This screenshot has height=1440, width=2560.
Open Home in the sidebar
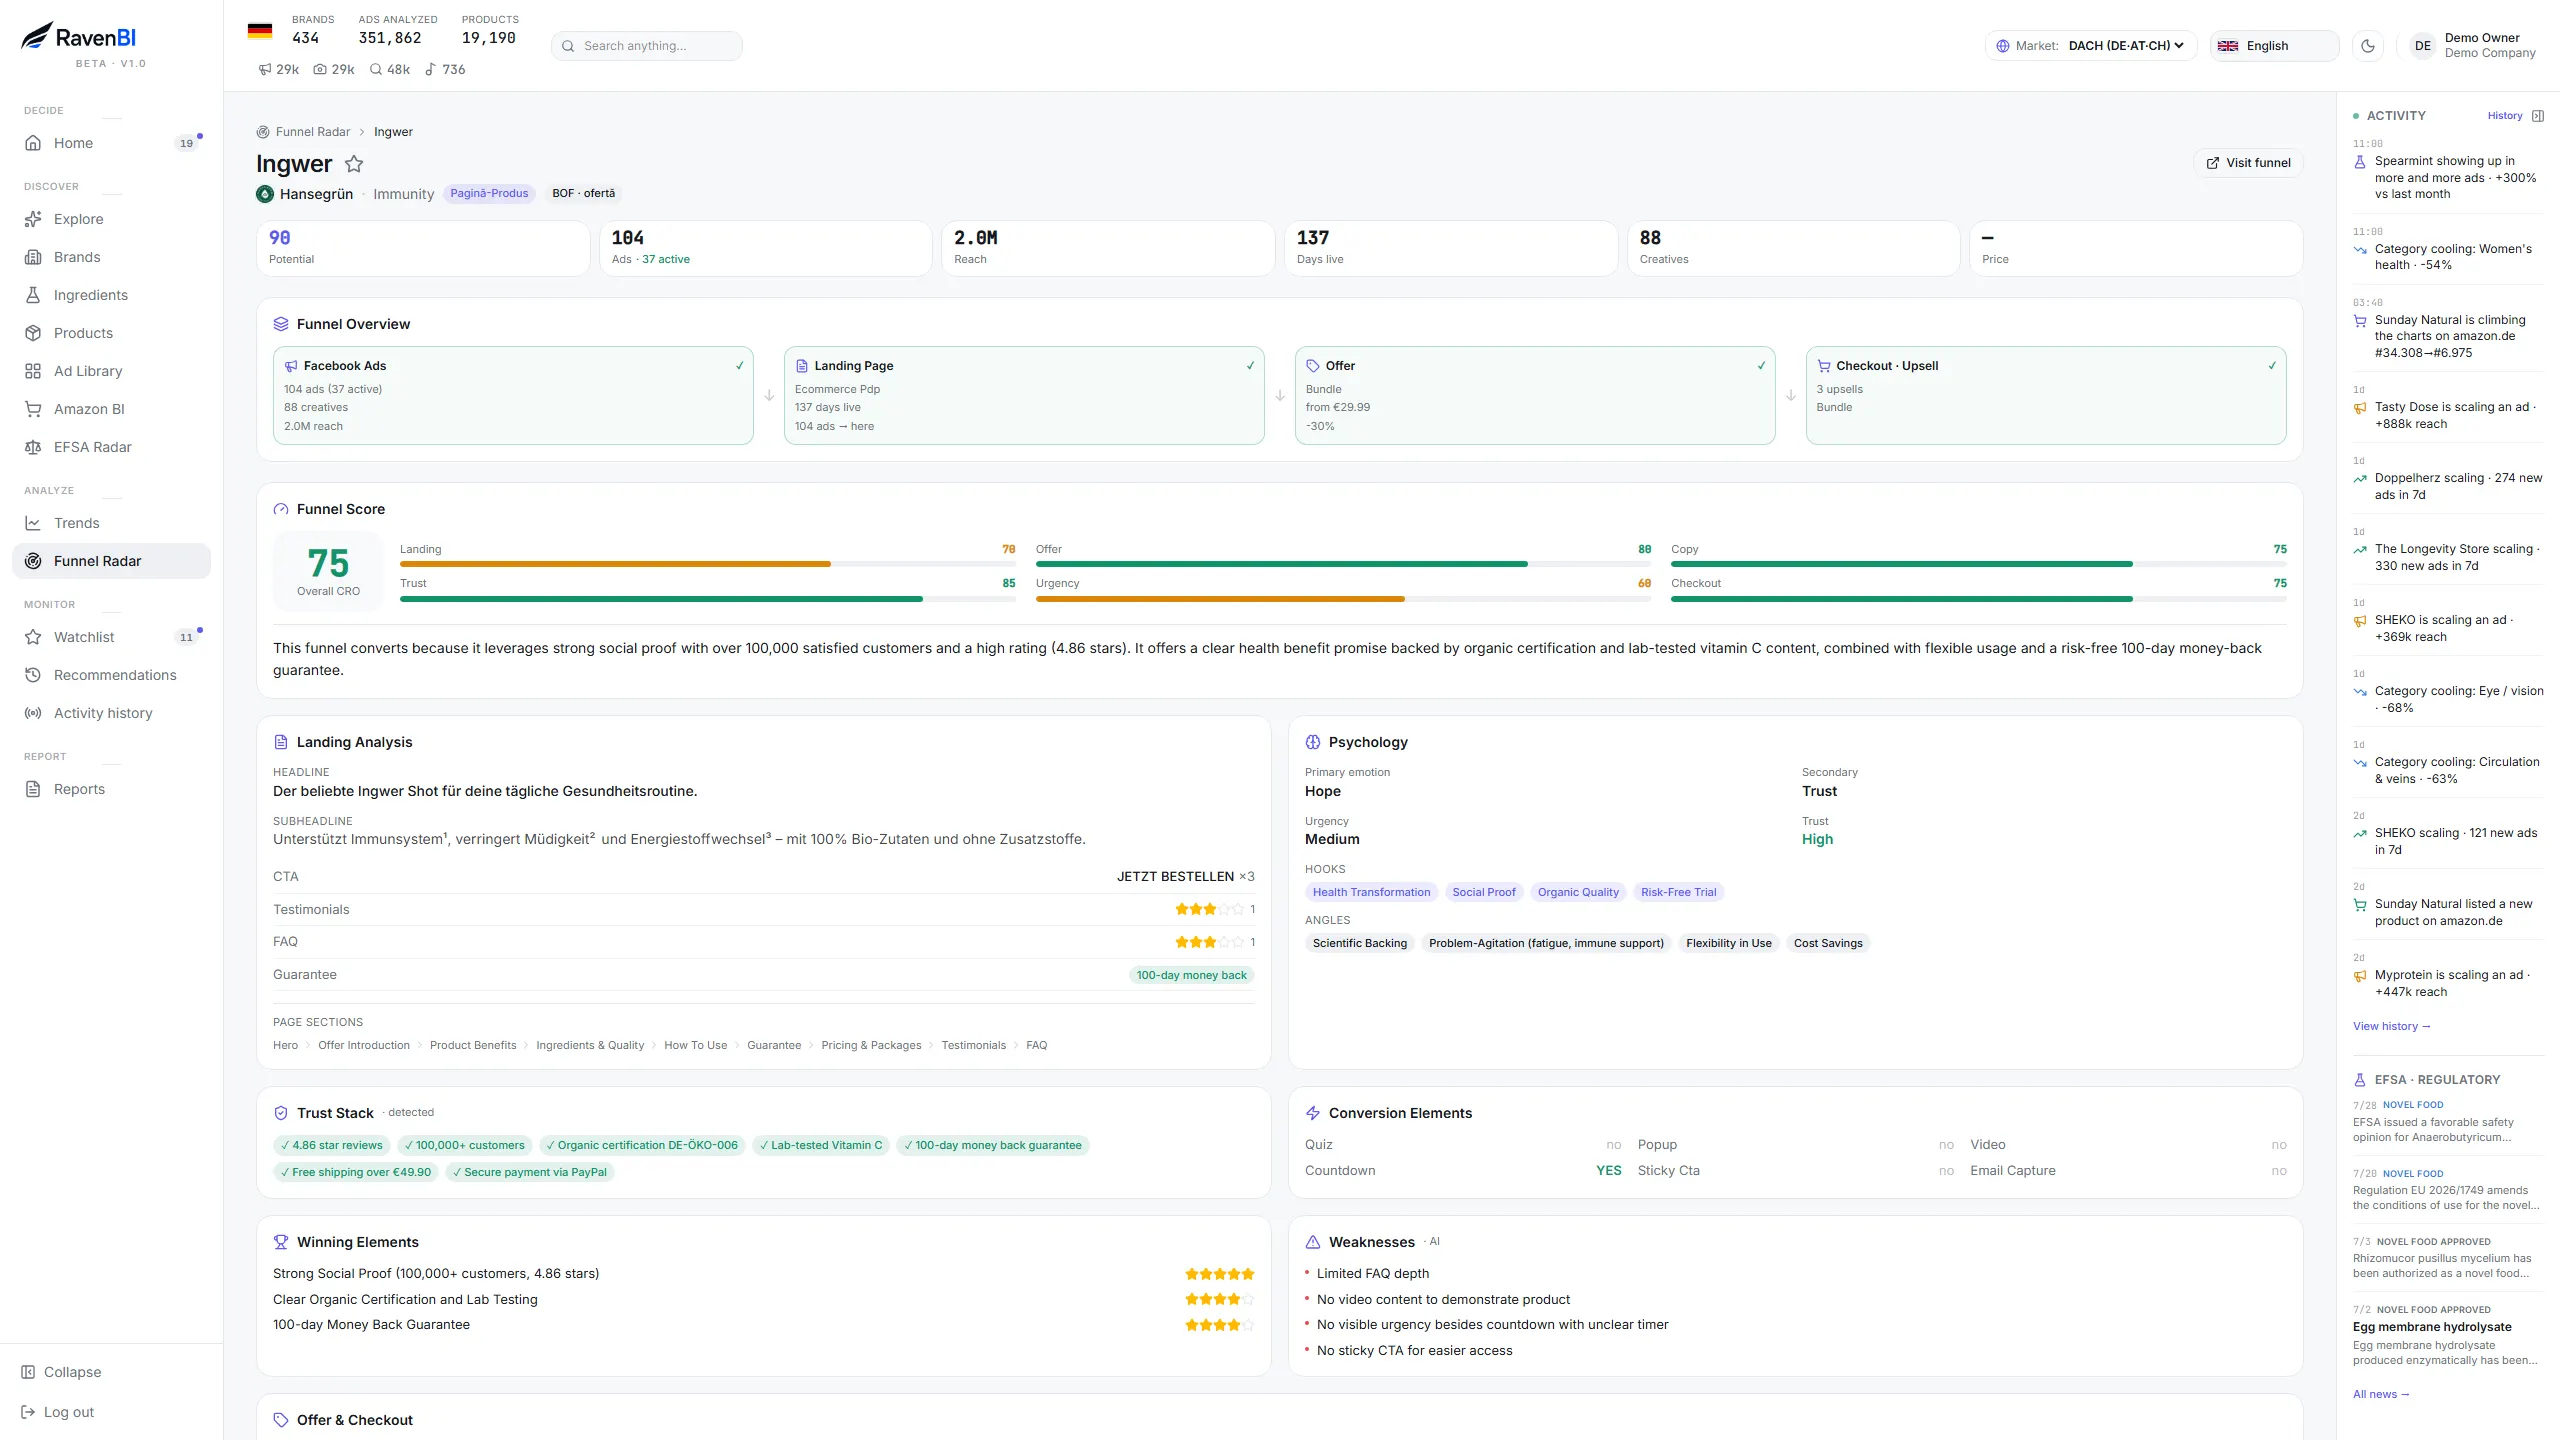pos(111,143)
